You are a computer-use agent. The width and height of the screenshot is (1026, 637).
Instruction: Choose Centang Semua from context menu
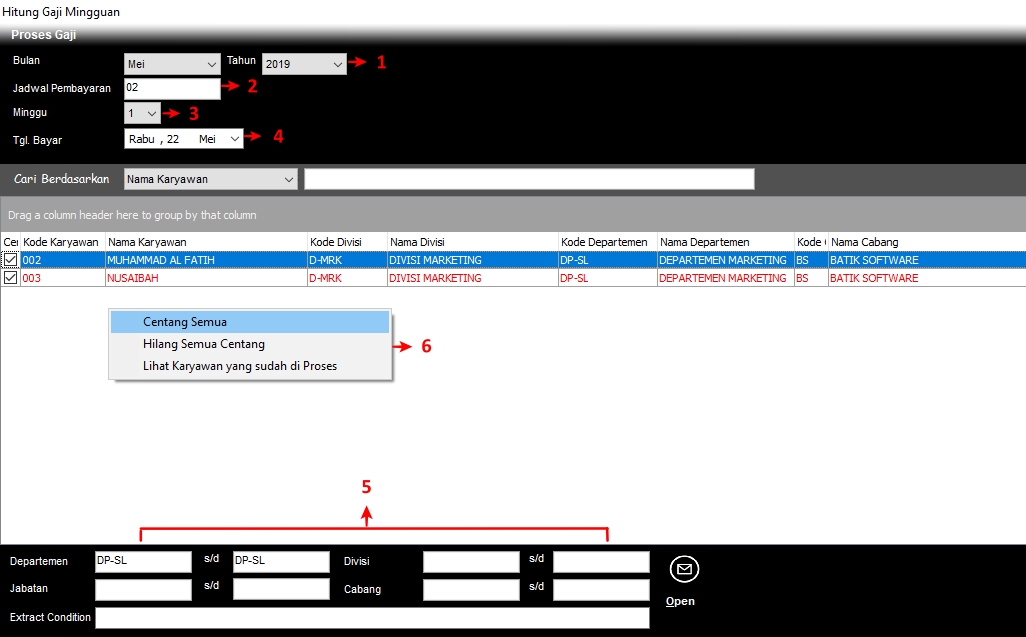point(184,322)
